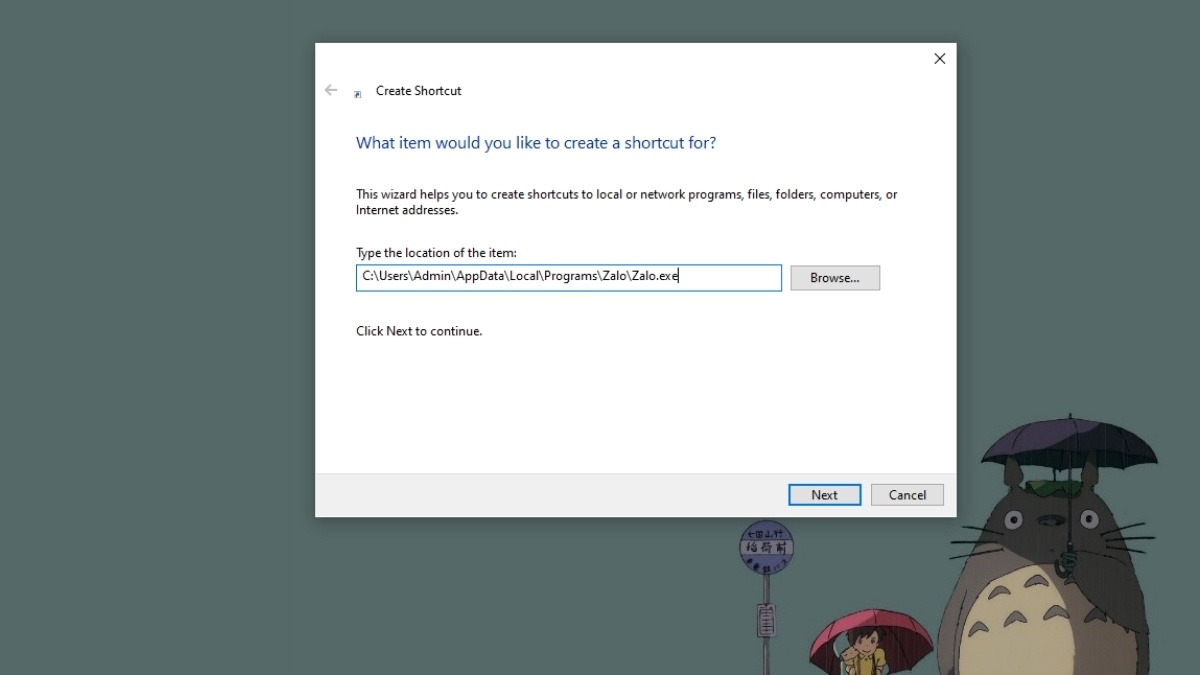Close the Create Shortcut dialog with X

(939, 59)
